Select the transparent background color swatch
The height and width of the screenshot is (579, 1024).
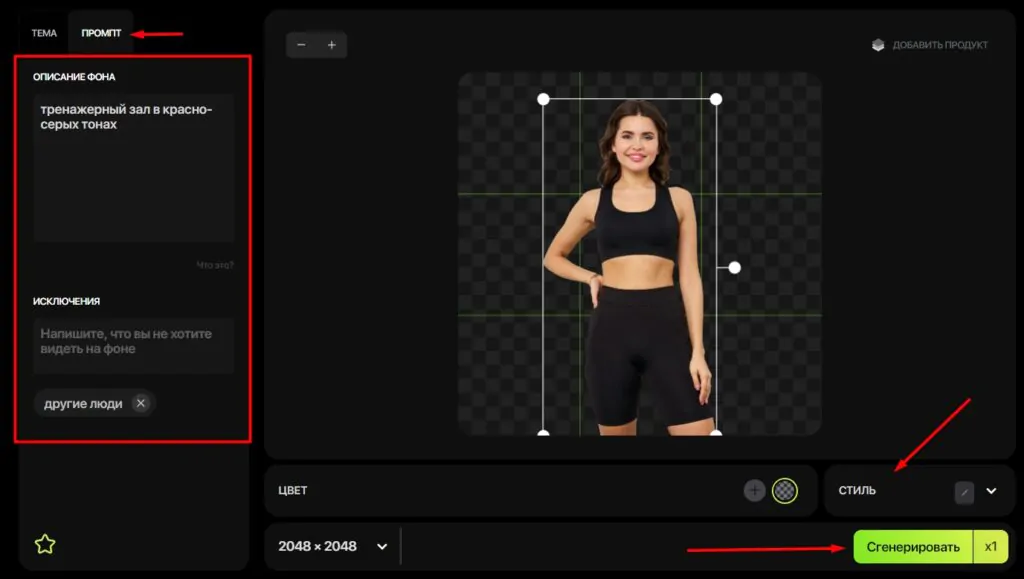tap(785, 490)
